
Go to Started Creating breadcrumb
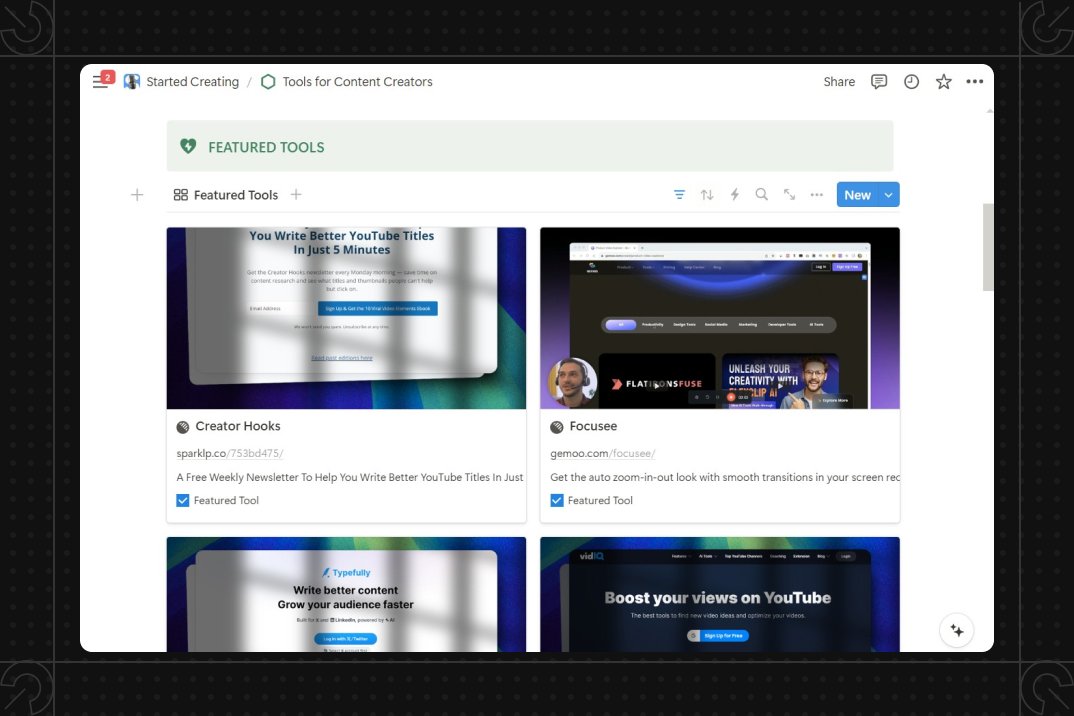pyautogui.click(x=192, y=82)
